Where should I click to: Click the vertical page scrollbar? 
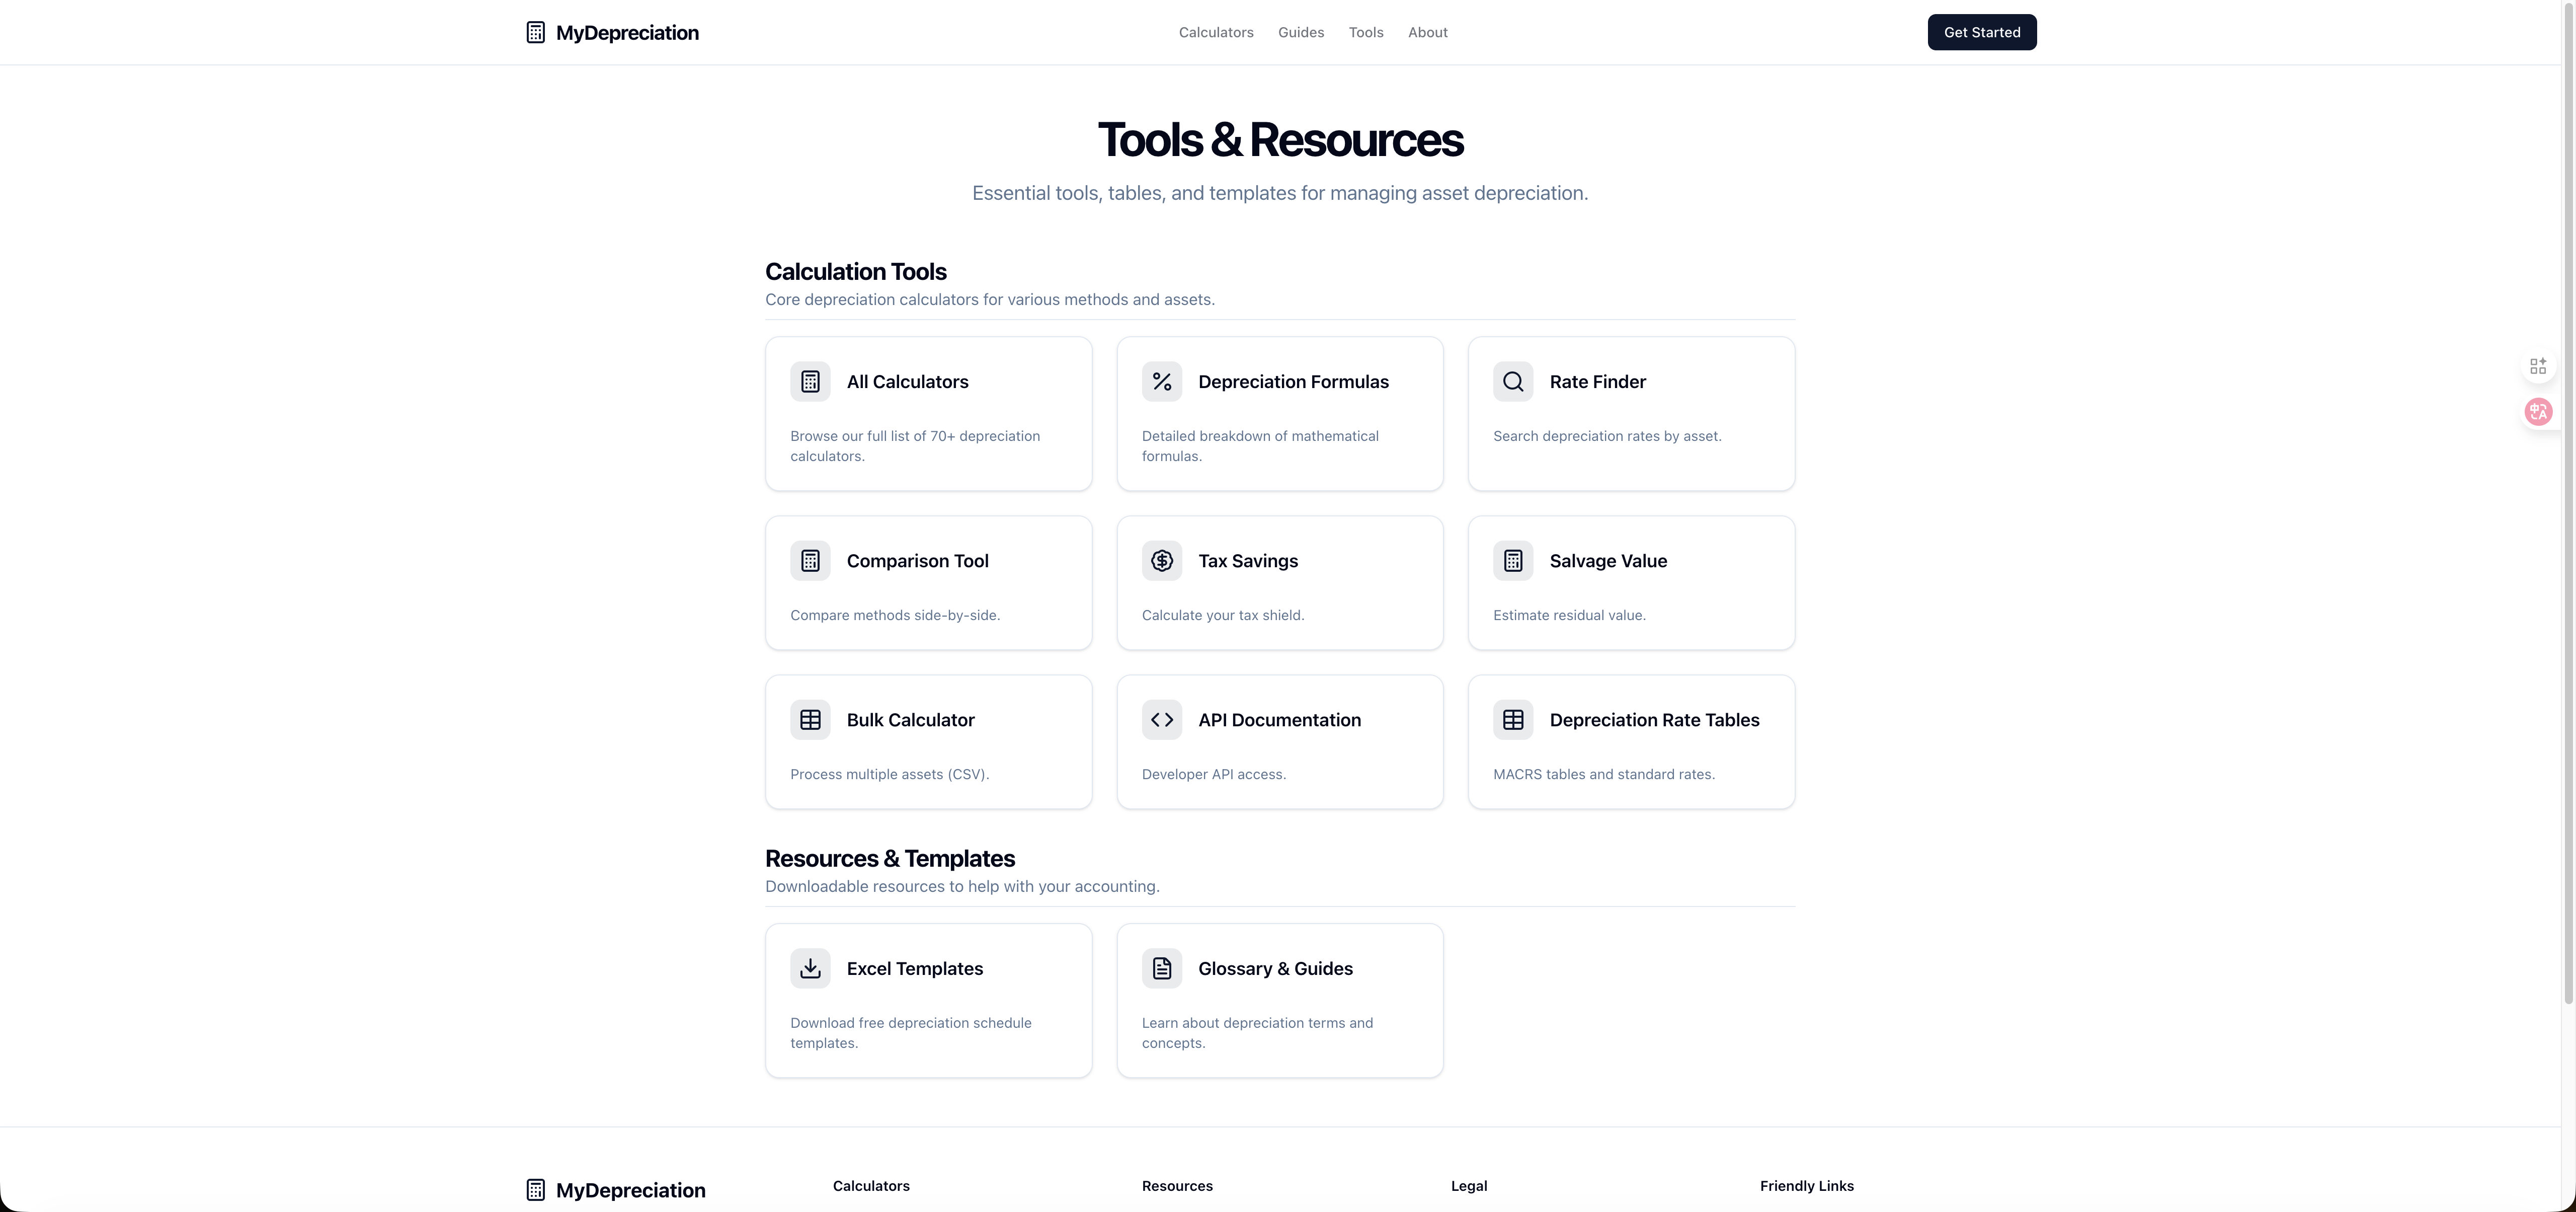click(2567, 500)
